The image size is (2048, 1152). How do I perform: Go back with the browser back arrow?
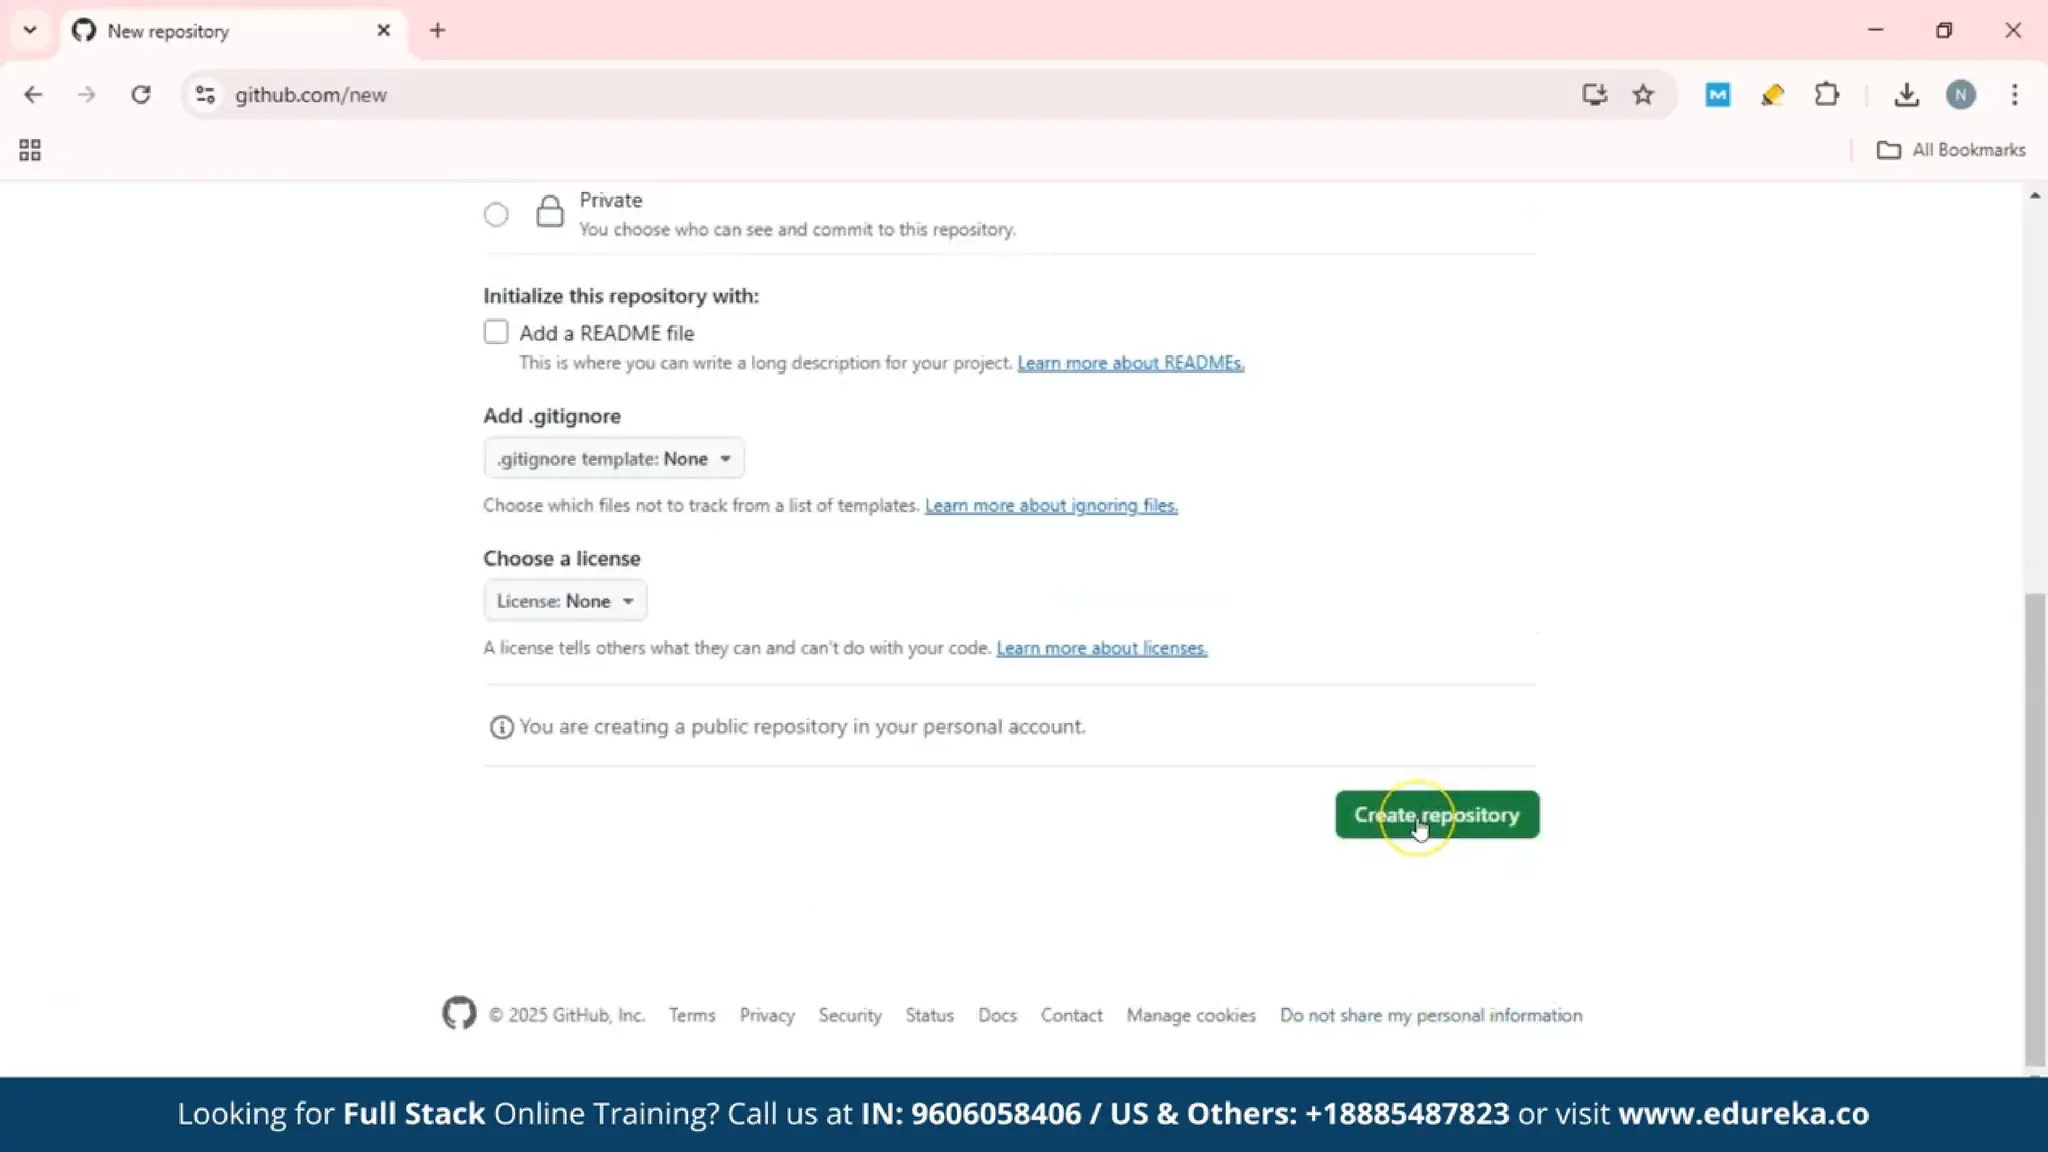point(33,94)
